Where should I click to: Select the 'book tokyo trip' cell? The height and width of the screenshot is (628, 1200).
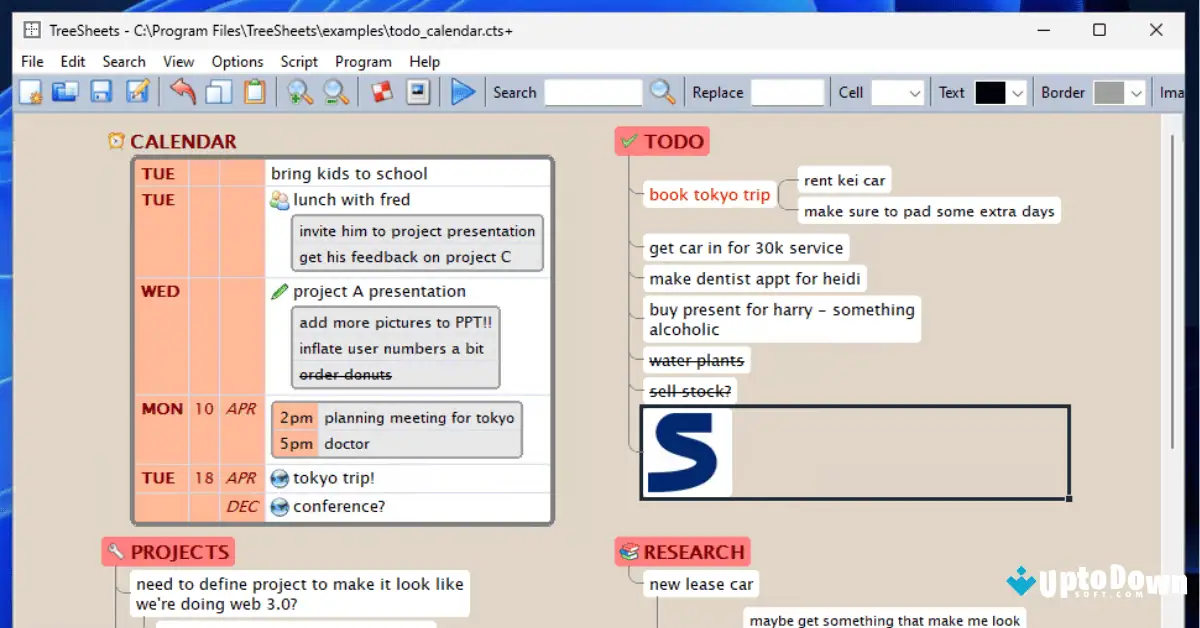(709, 194)
